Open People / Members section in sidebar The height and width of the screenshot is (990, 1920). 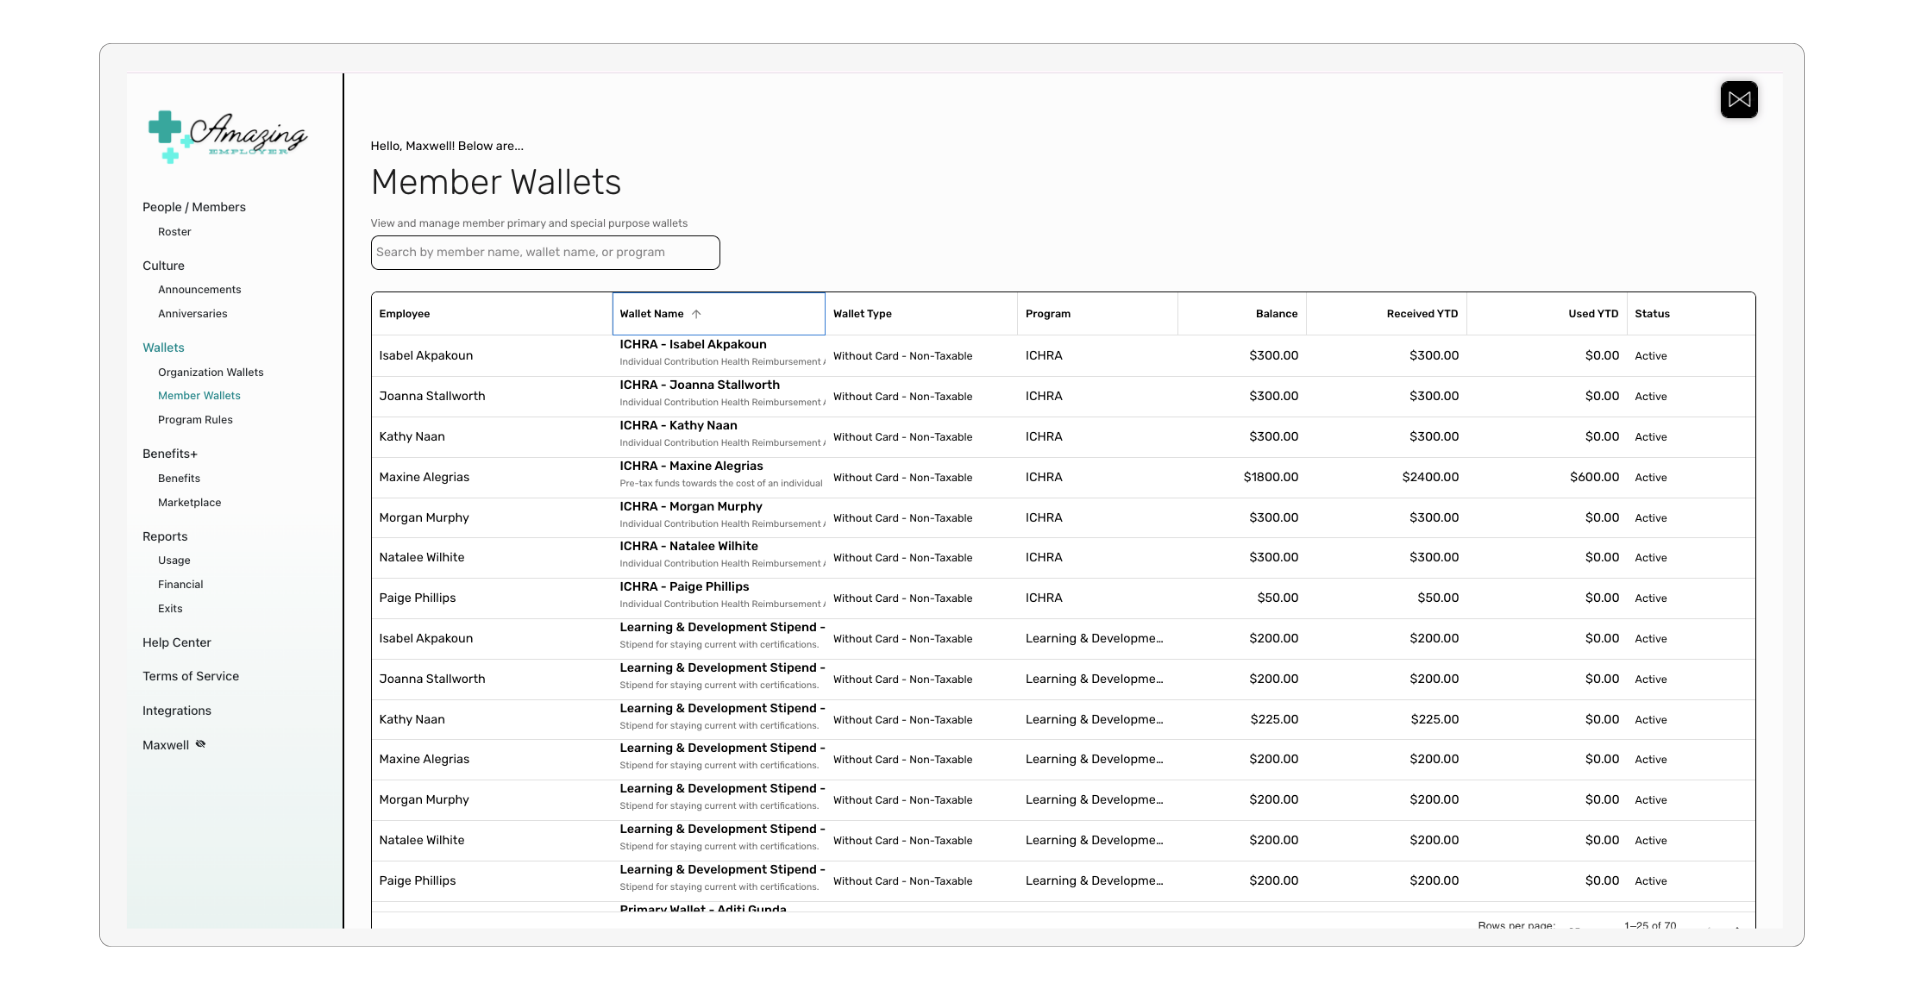(194, 207)
